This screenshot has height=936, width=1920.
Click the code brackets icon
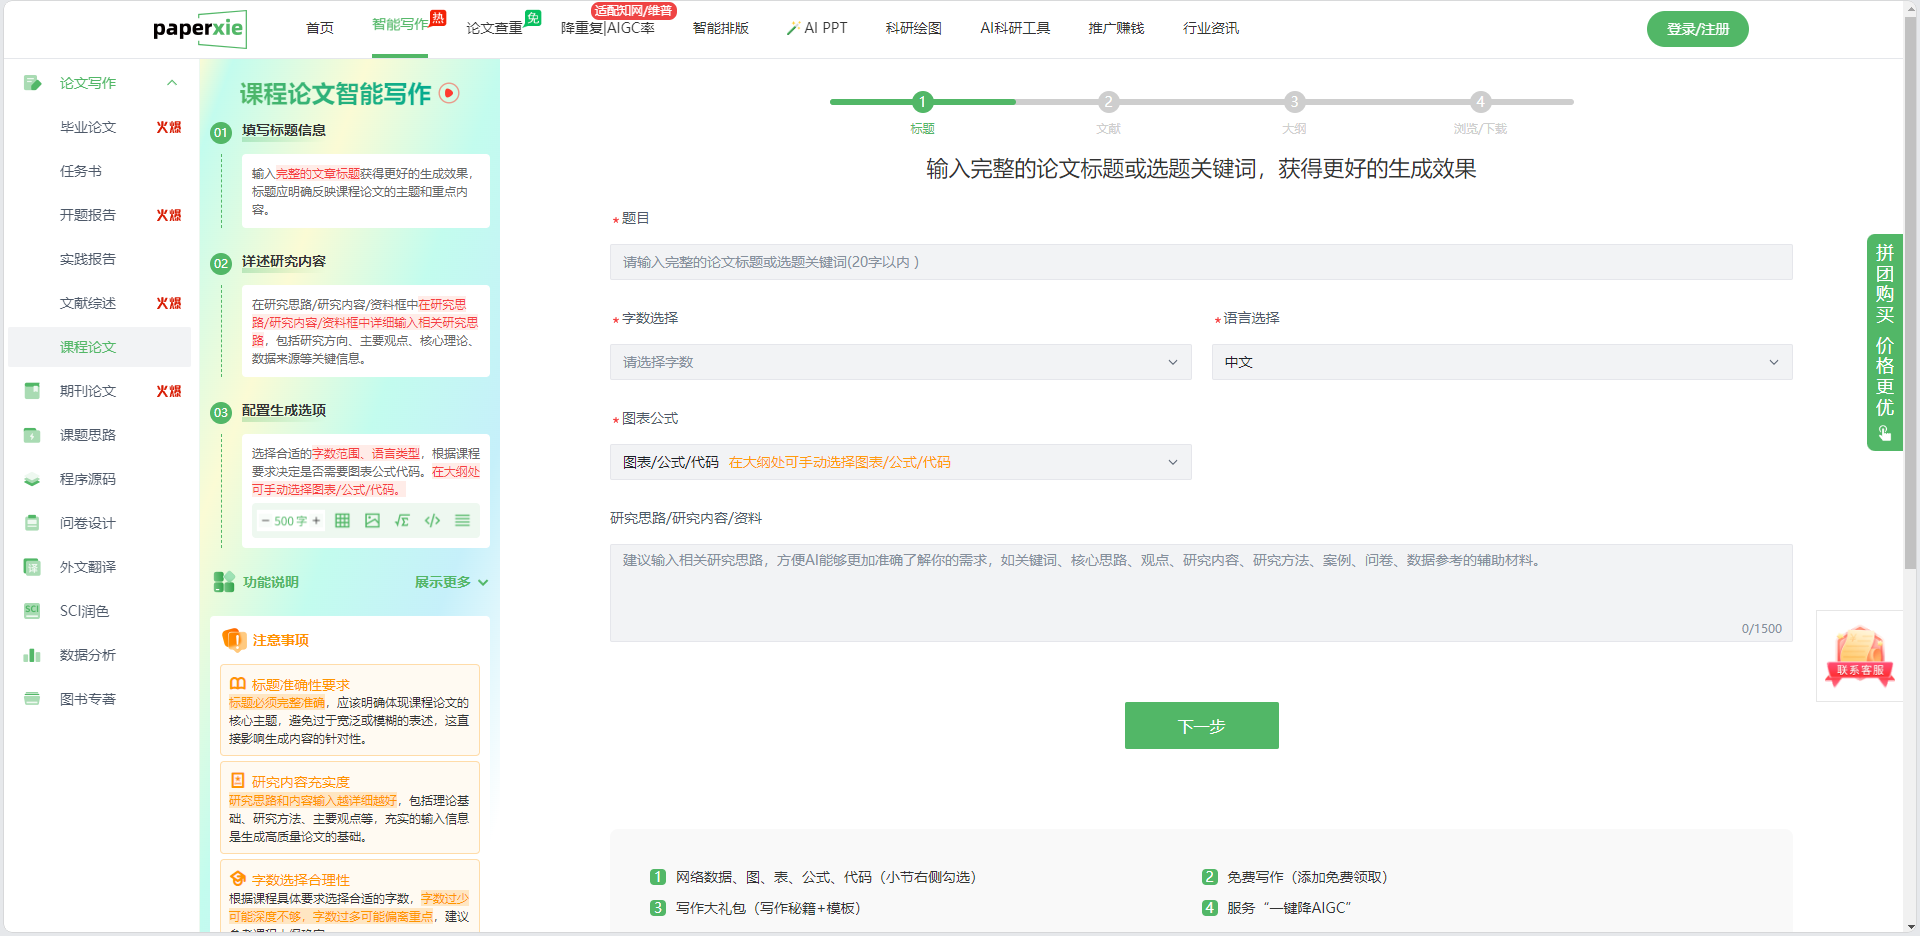(x=432, y=521)
